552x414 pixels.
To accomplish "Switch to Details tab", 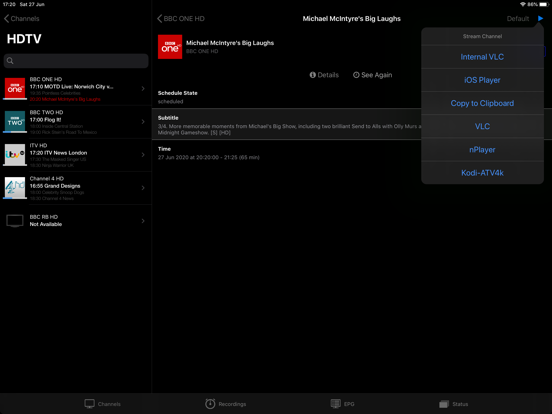I will 324,75.
